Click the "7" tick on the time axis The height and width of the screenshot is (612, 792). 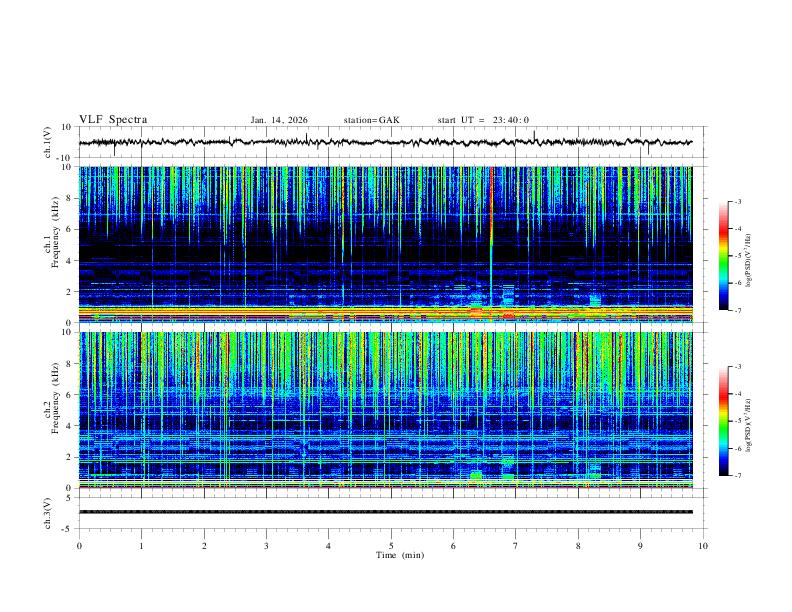(516, 546)
